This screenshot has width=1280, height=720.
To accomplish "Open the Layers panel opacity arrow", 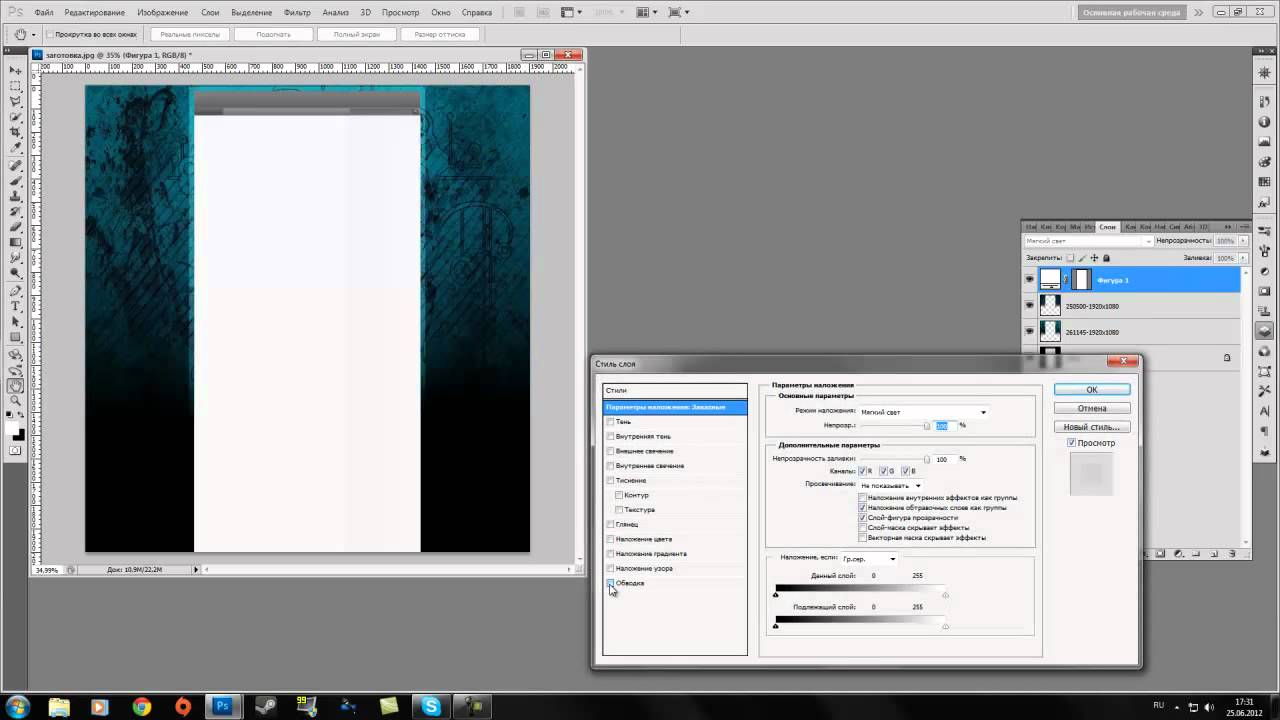I will click(x=1244, y=241).
